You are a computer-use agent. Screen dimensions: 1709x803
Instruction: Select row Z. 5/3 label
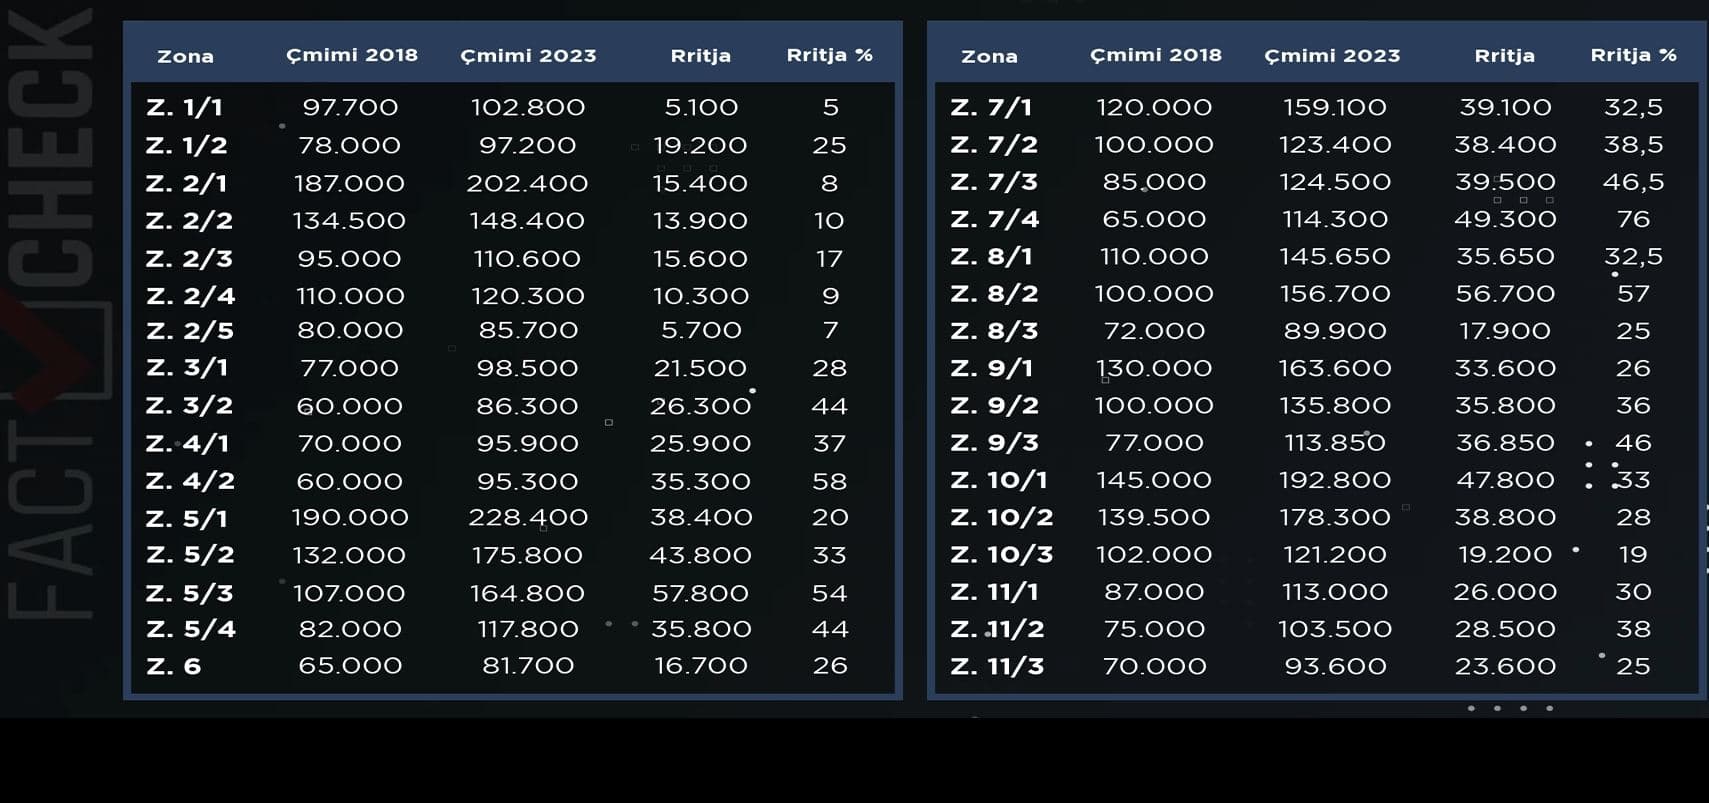tap(189, 593)
